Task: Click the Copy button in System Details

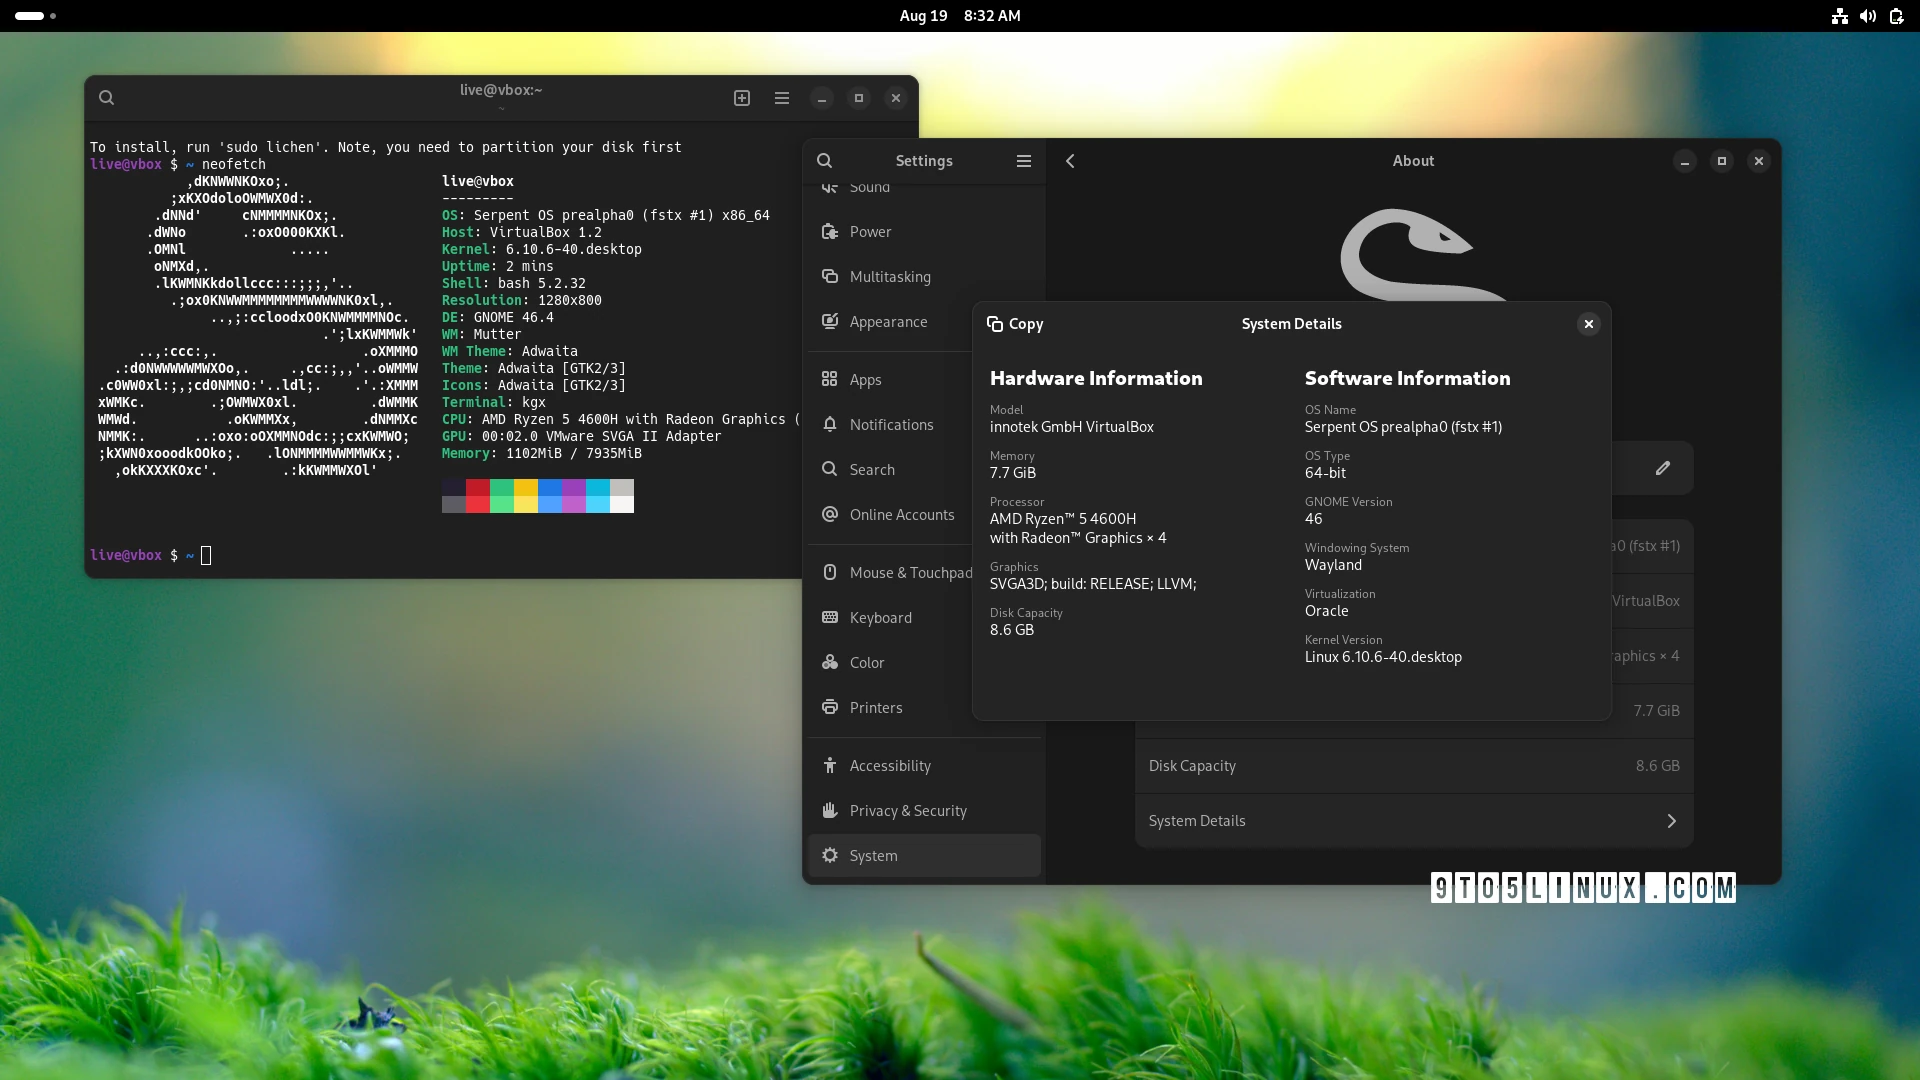Action: click(x=1015, y=324)
